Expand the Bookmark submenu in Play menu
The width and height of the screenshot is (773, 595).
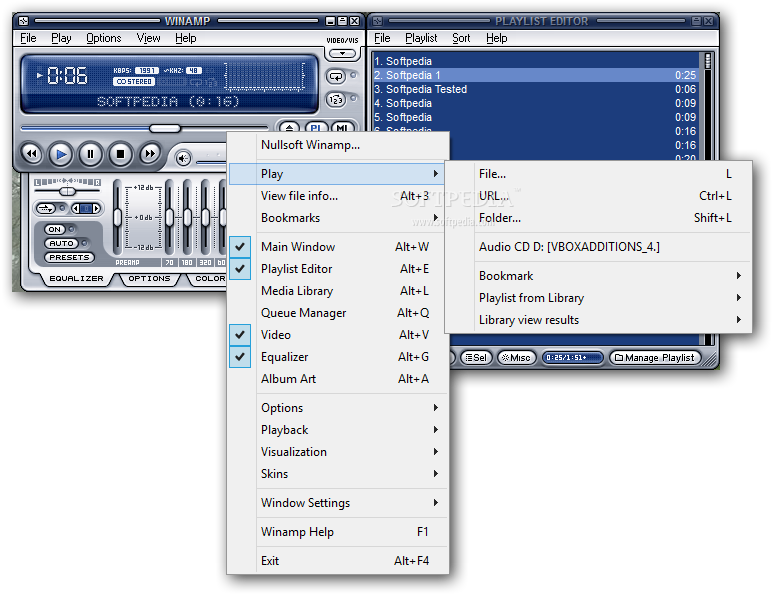pos(598,276)
